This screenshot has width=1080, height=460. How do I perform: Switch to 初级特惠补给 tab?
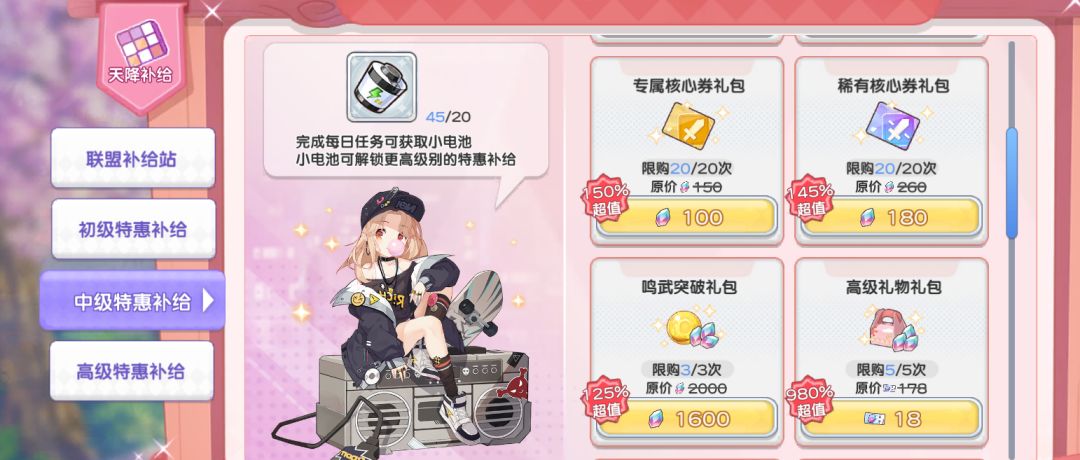point(132,229)
